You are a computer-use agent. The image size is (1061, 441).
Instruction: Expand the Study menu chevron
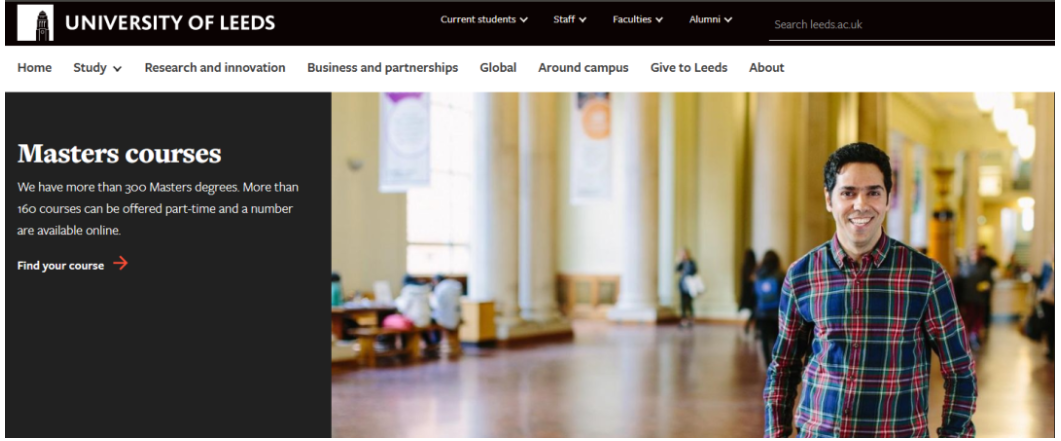pyautogui.click(x=118, y=68)
